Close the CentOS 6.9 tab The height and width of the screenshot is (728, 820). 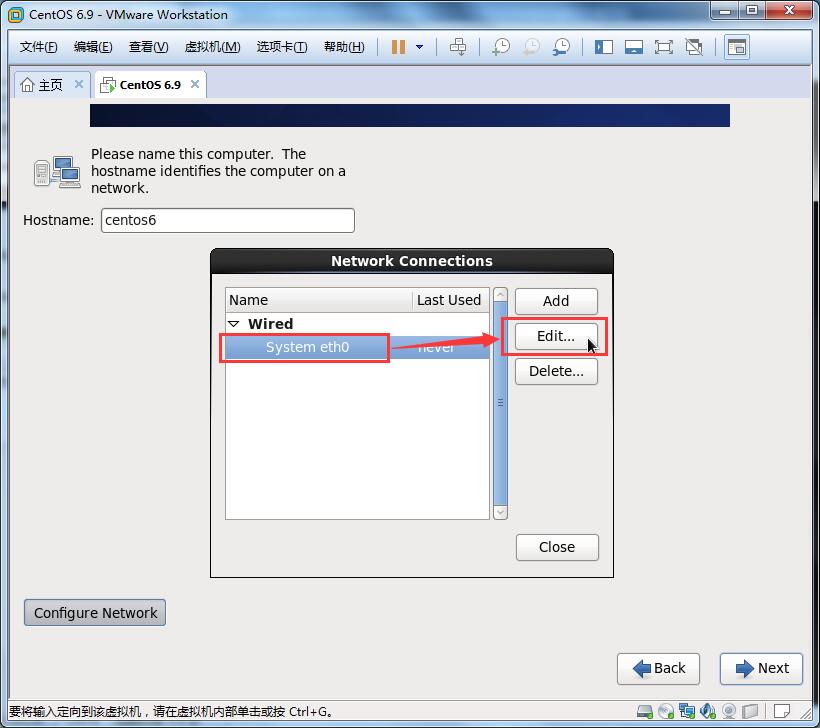tap(195, 84)
